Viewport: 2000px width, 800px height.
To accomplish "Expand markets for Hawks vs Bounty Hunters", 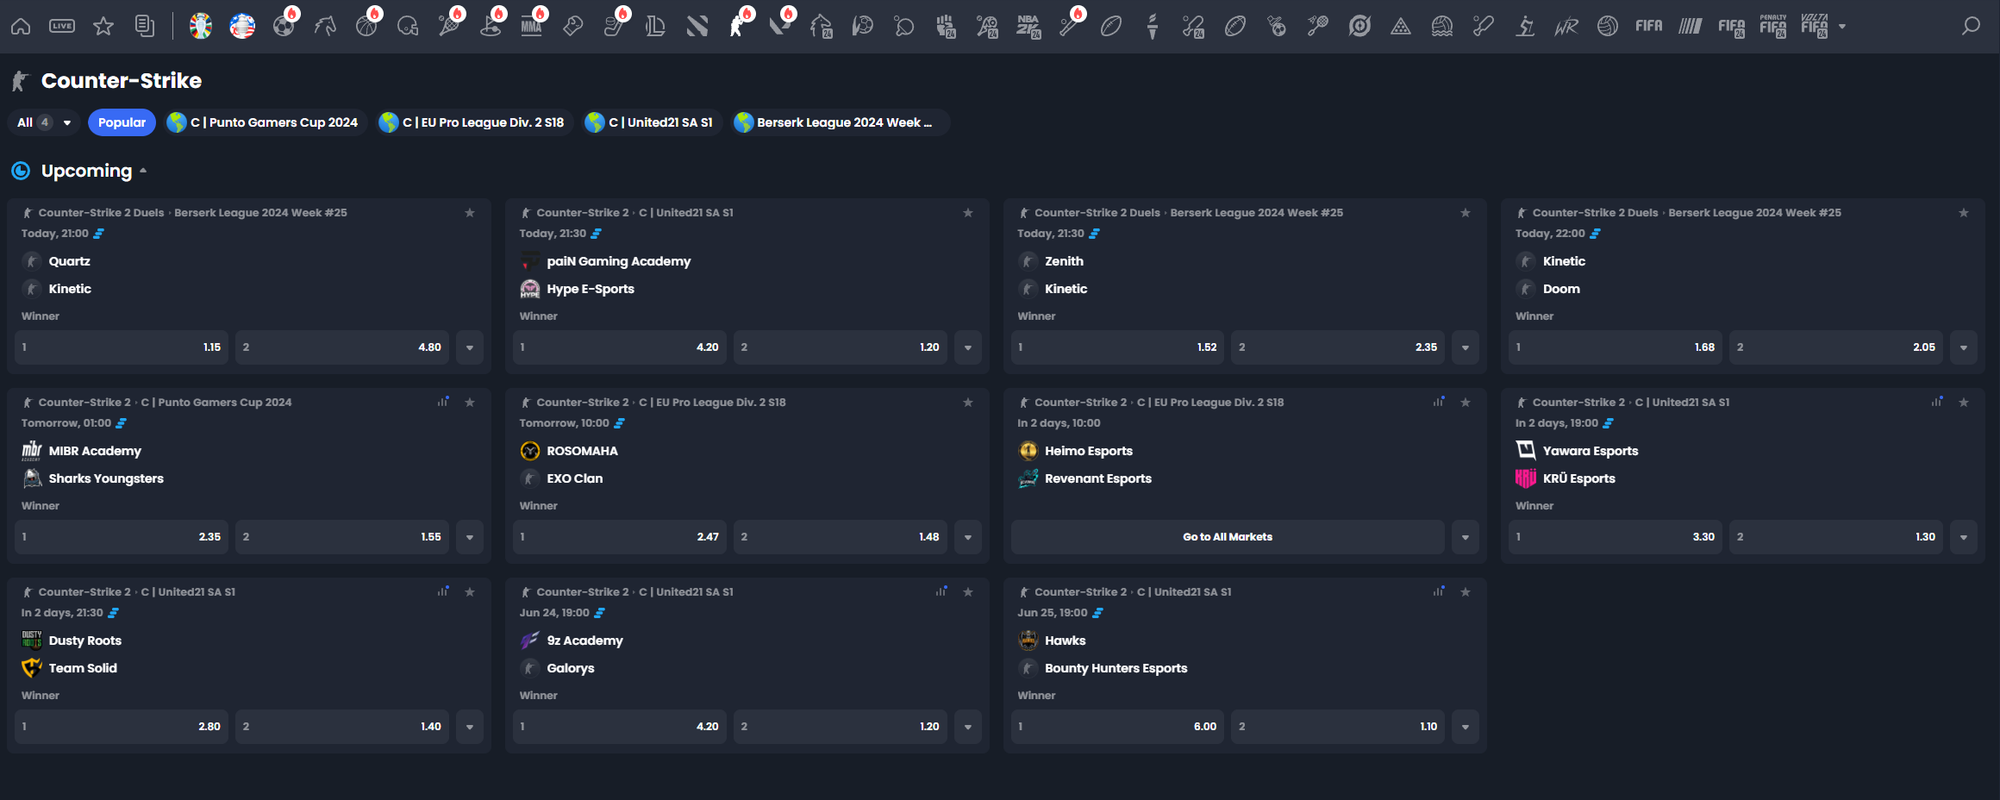I will pos(1466,727).
